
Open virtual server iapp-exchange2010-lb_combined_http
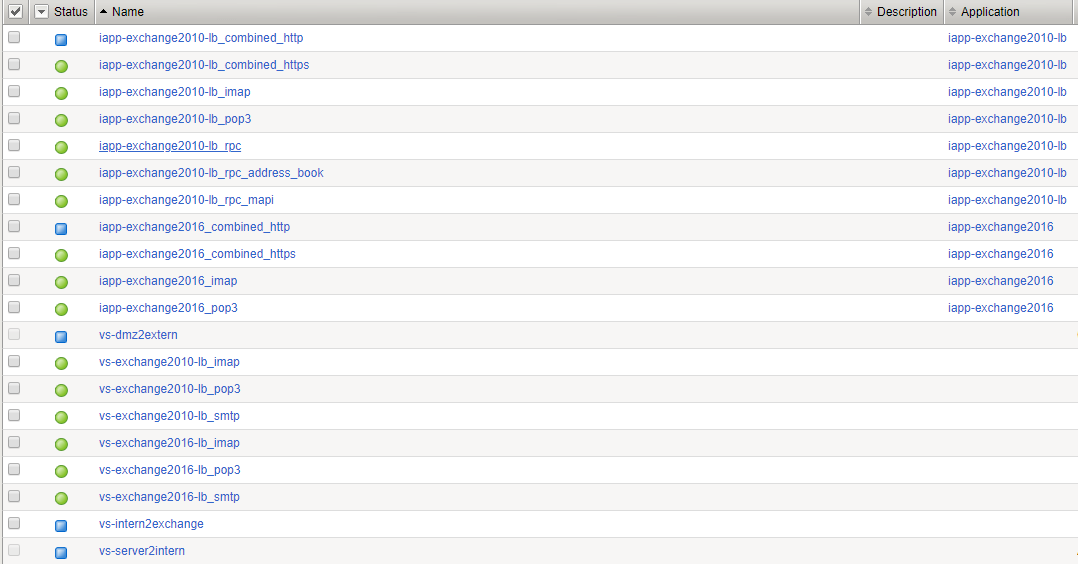pos(201,38)
